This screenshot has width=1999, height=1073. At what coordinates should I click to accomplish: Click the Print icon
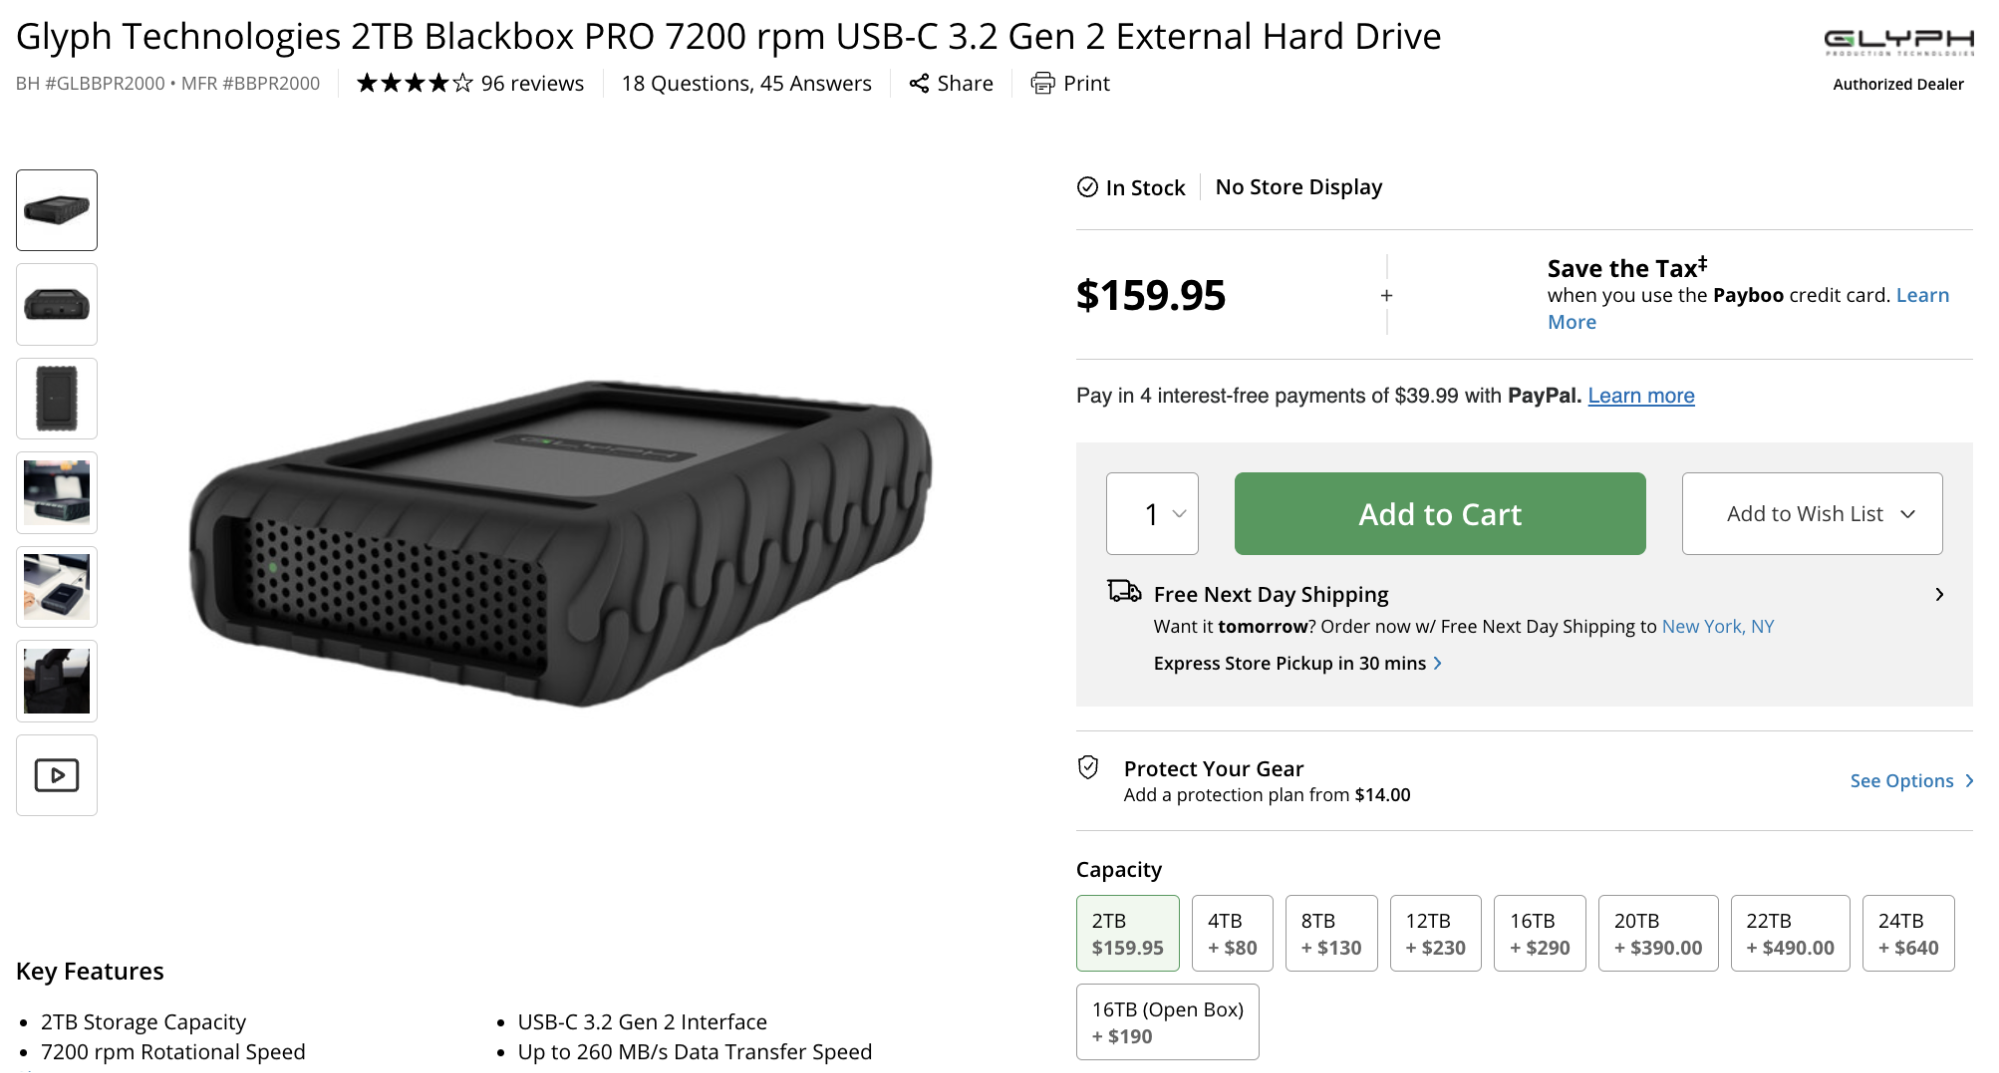[x=1042, y=84]
